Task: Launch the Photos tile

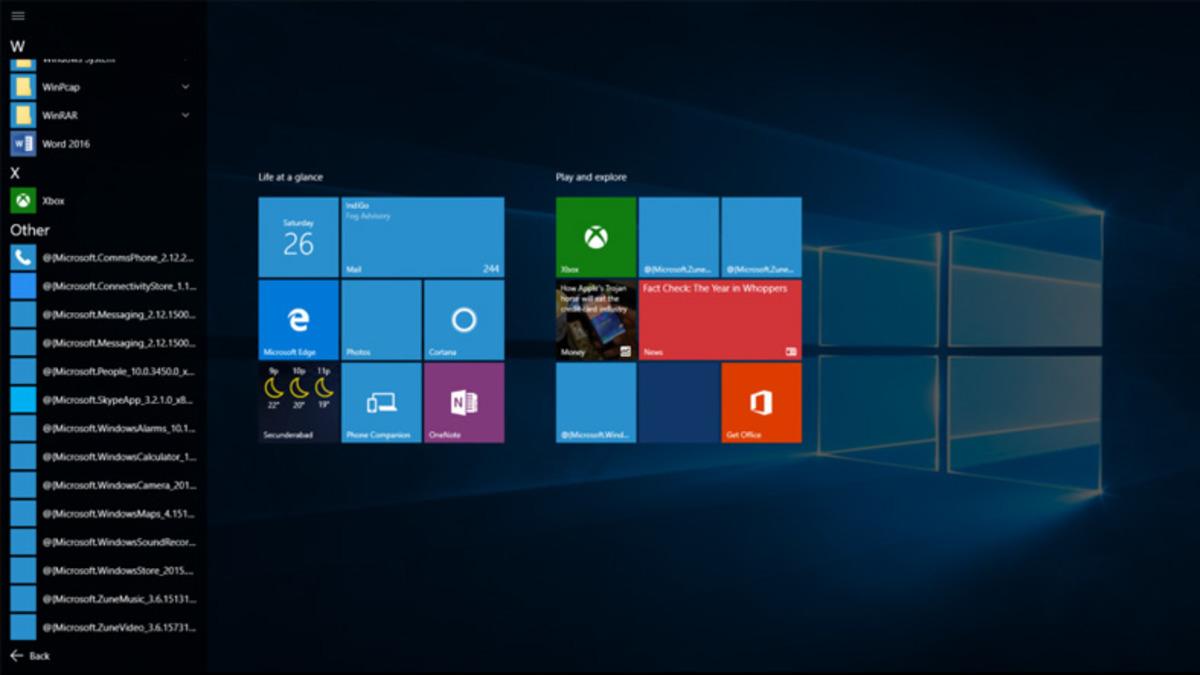Action: coord(380,319)
